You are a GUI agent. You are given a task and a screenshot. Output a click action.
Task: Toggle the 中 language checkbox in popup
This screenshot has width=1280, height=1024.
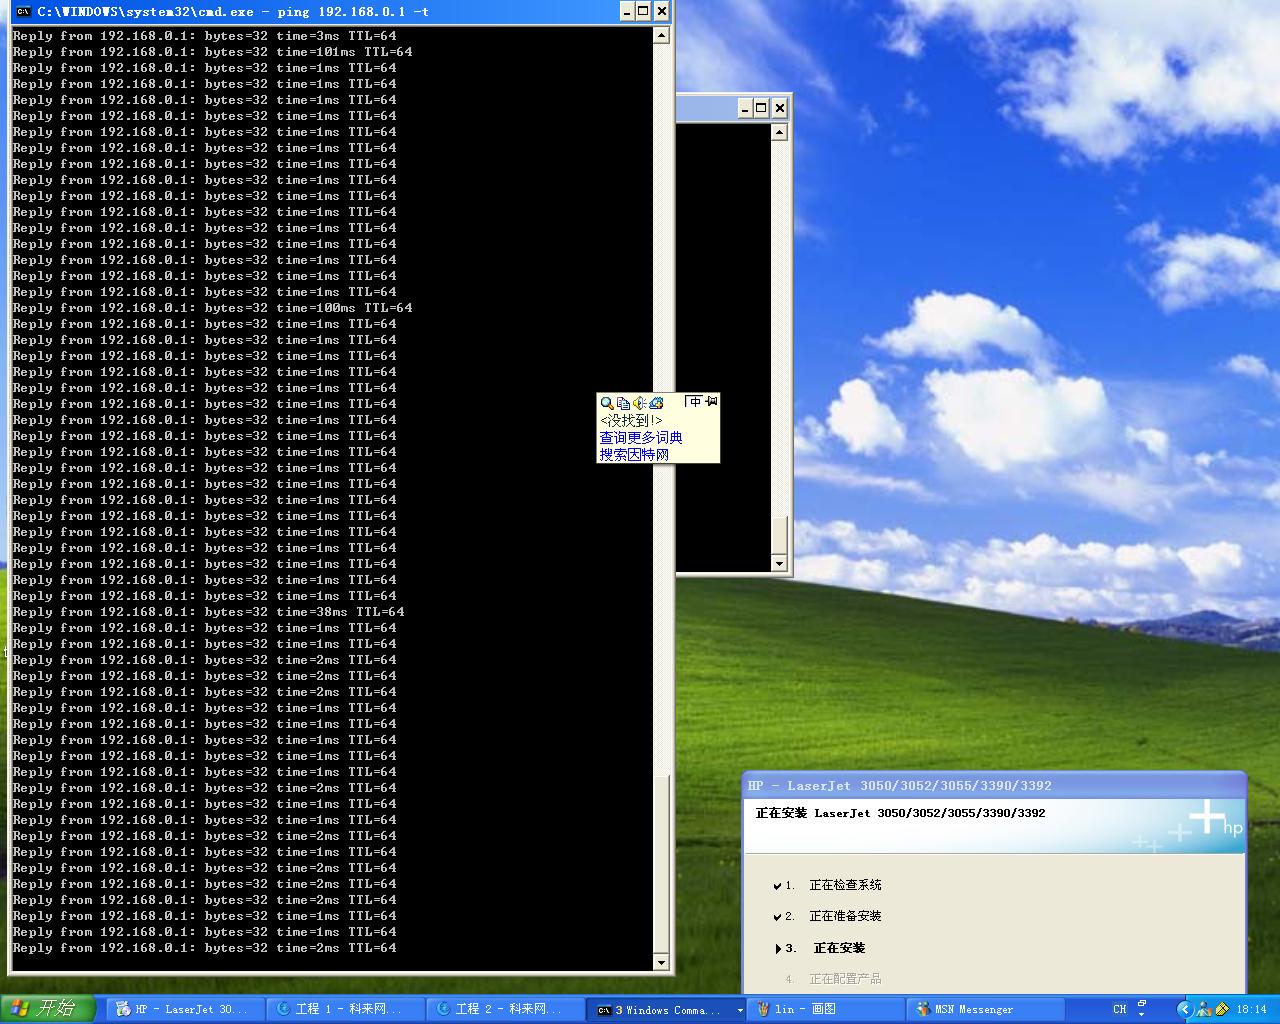click(x=693, y=402)
